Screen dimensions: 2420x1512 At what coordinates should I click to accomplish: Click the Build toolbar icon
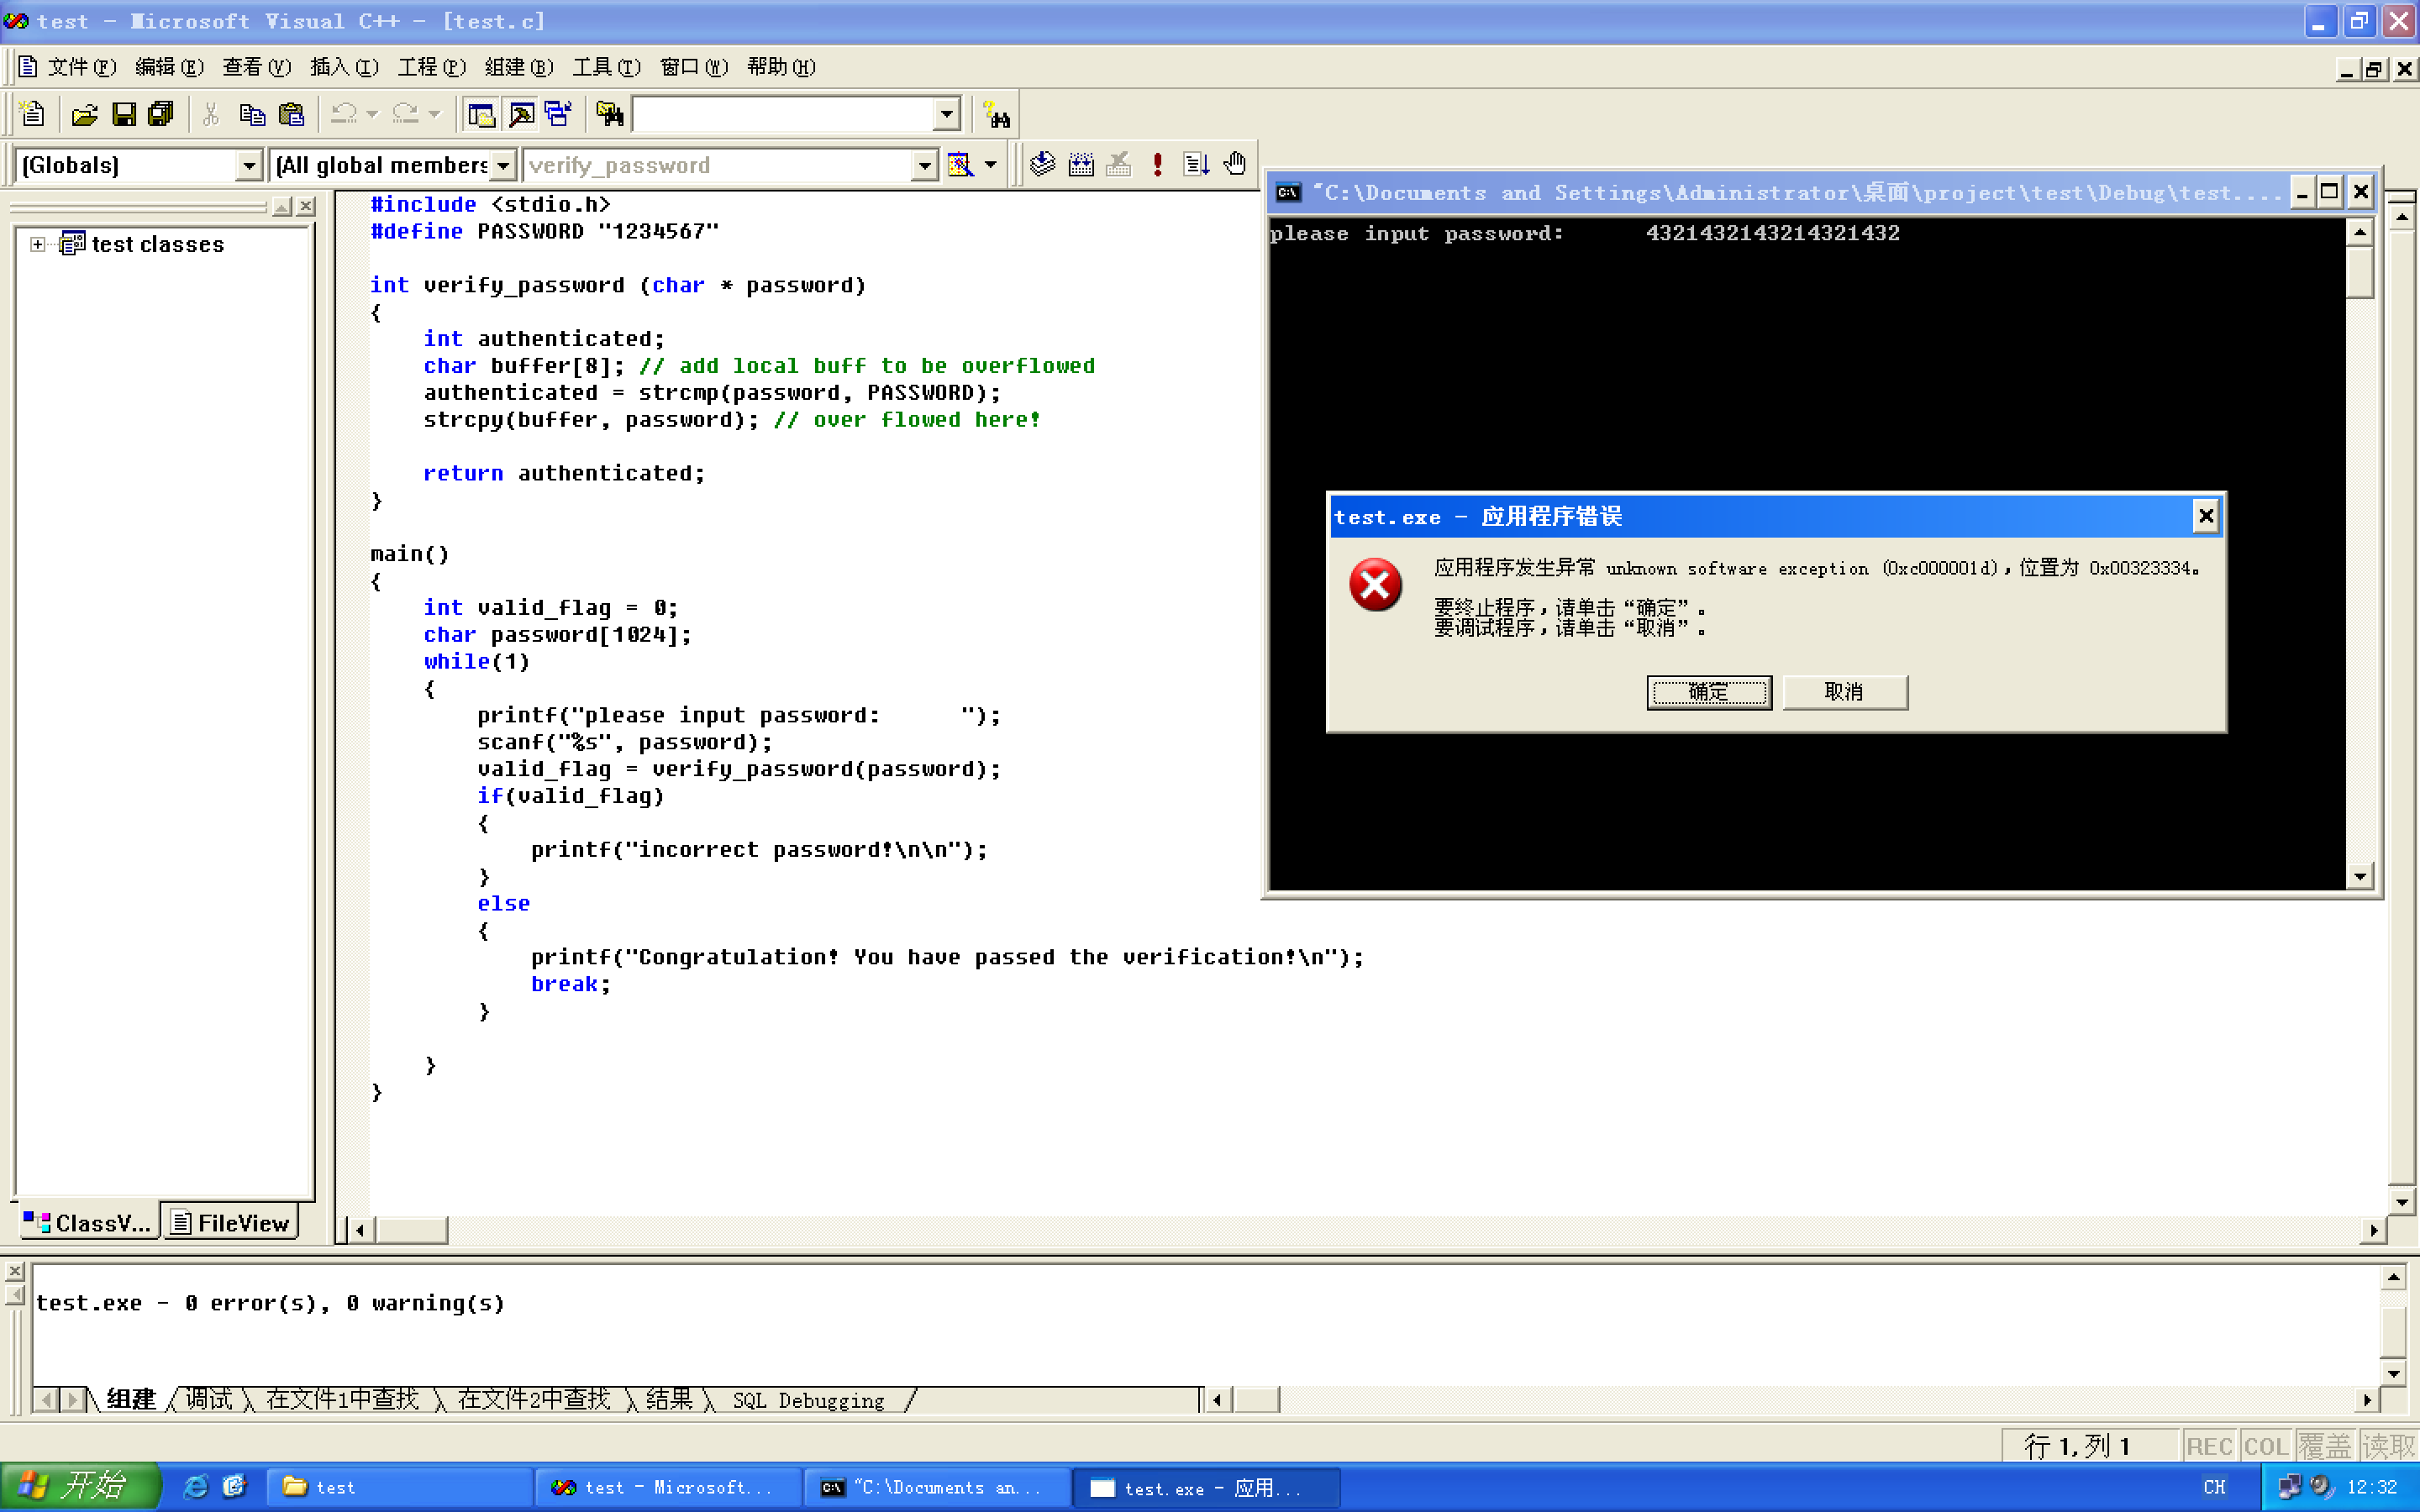[x=1081, y=164]
